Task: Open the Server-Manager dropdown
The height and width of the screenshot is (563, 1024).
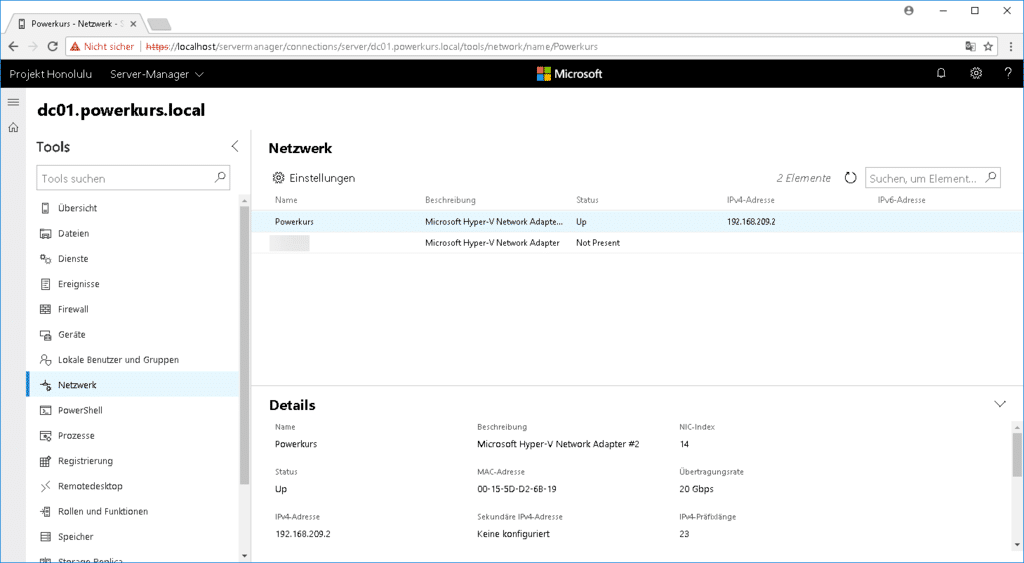Action: click(157, 74)
